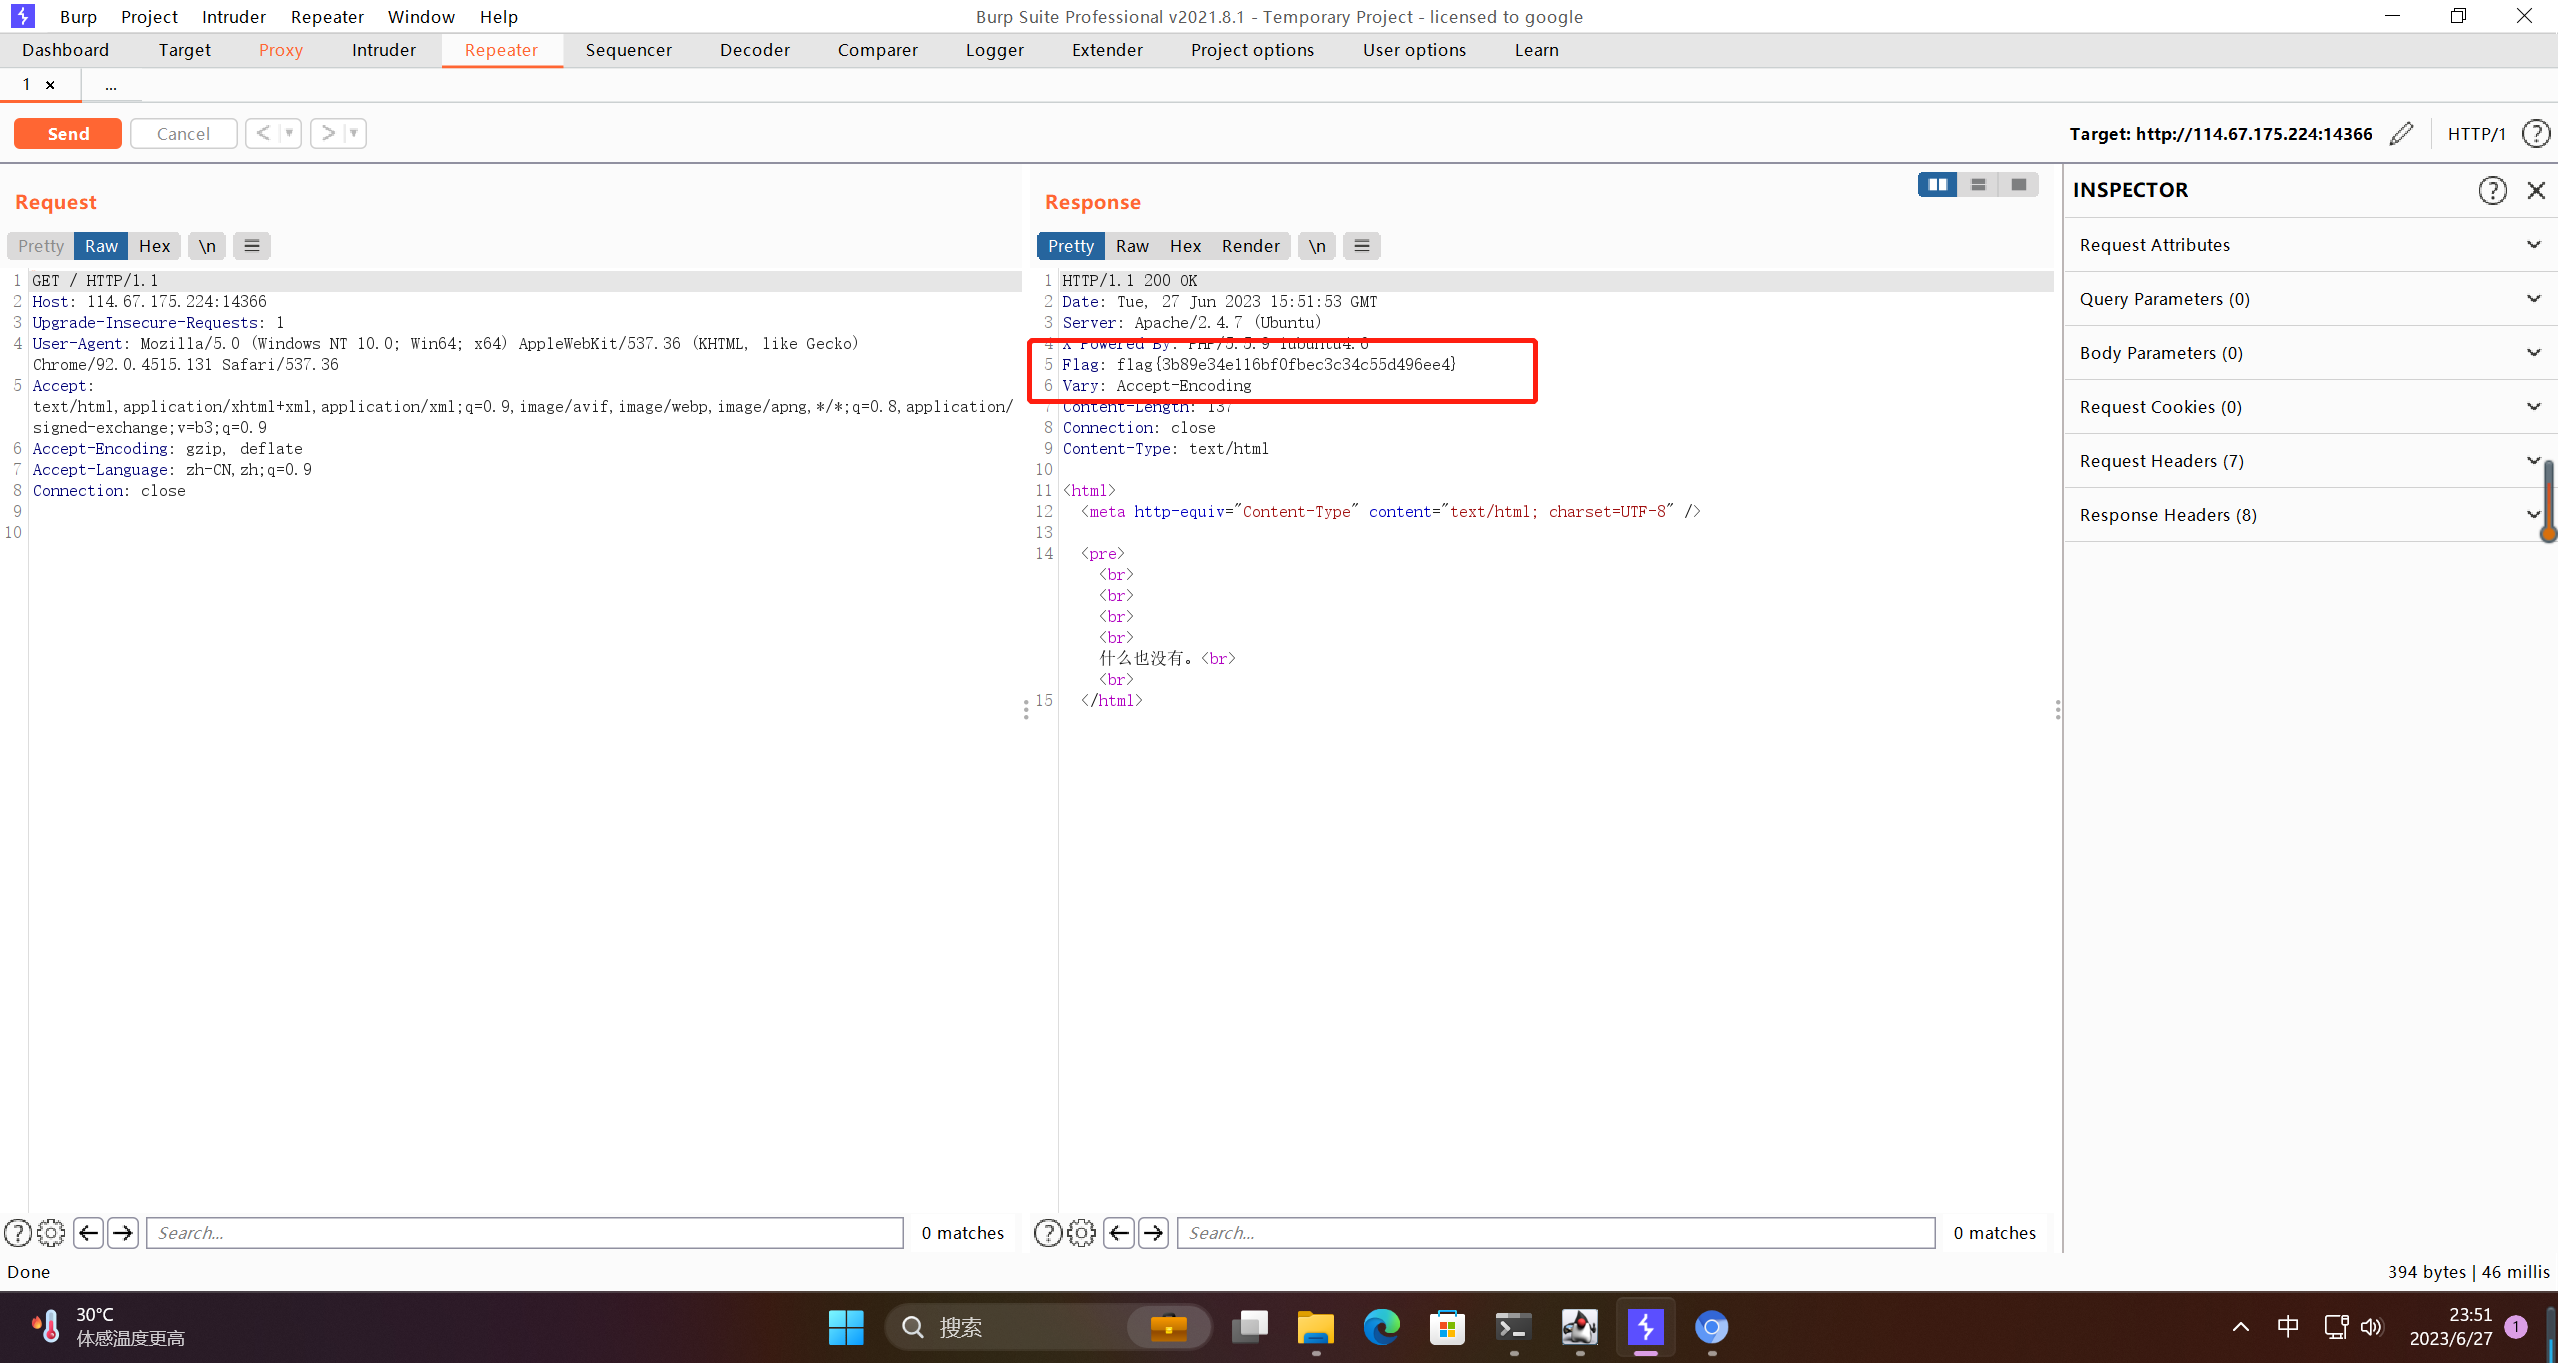The height and width of the screenshot is (1363, 2558).
Task: Click request search settings gear icon
Action: [x=51, y=1233]
